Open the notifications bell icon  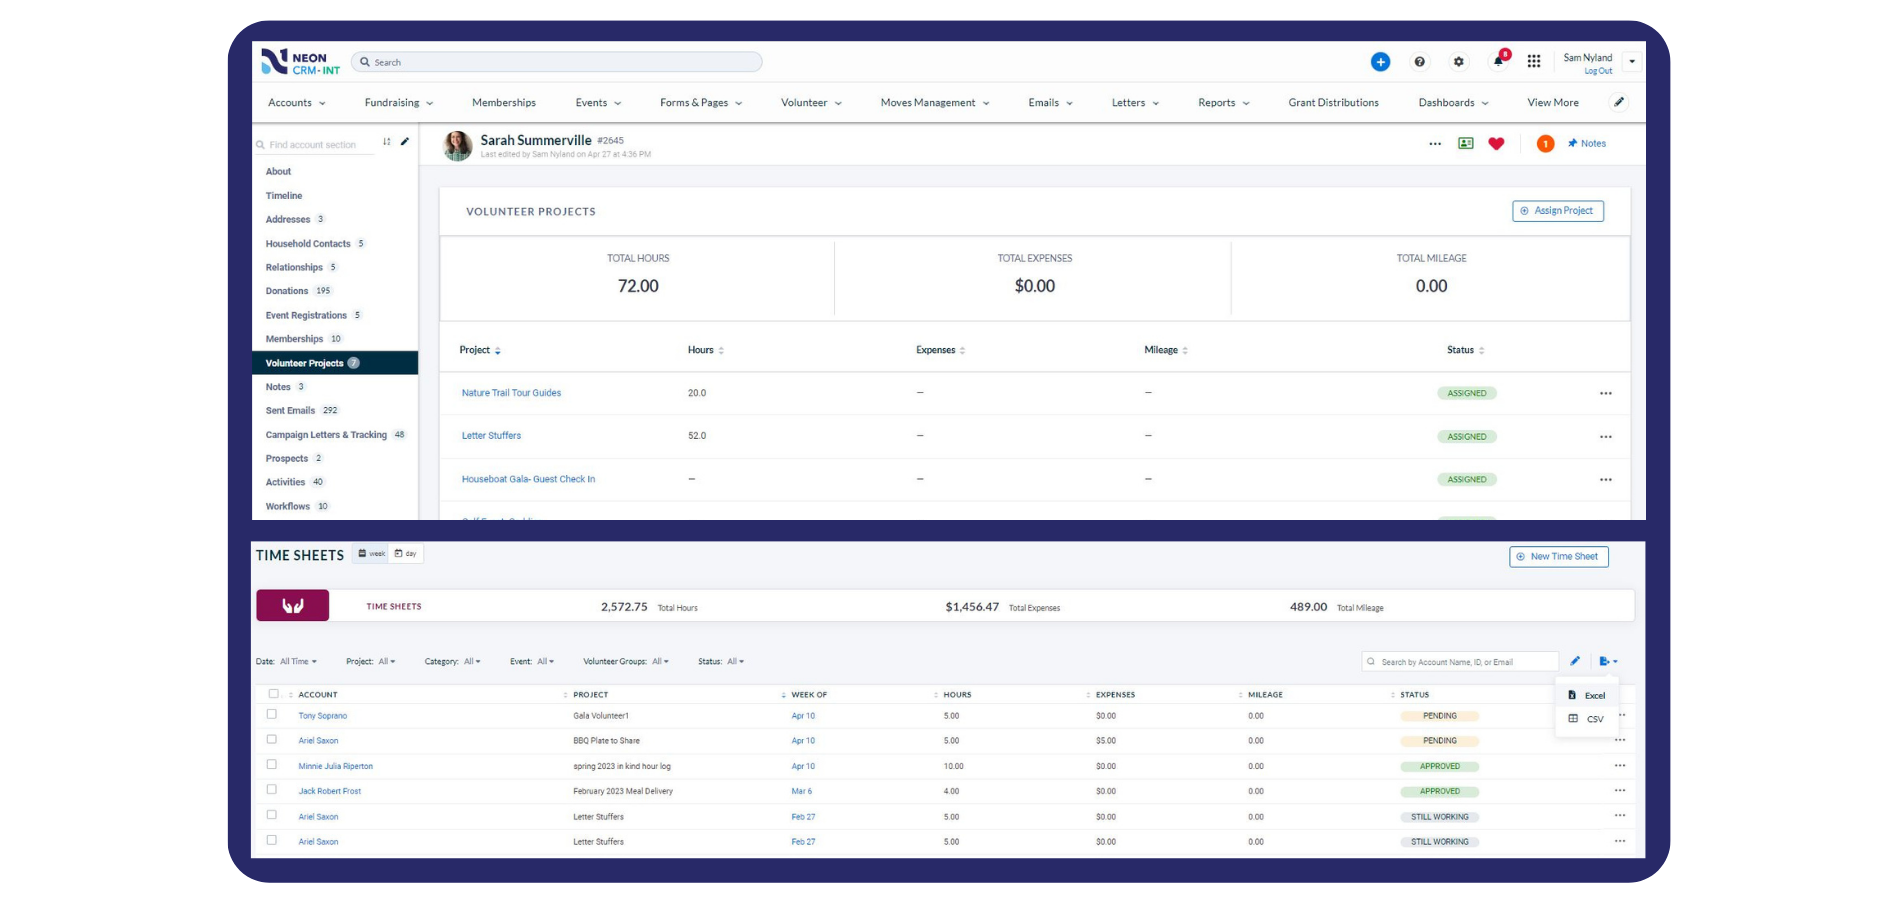tap(1497, 62)
